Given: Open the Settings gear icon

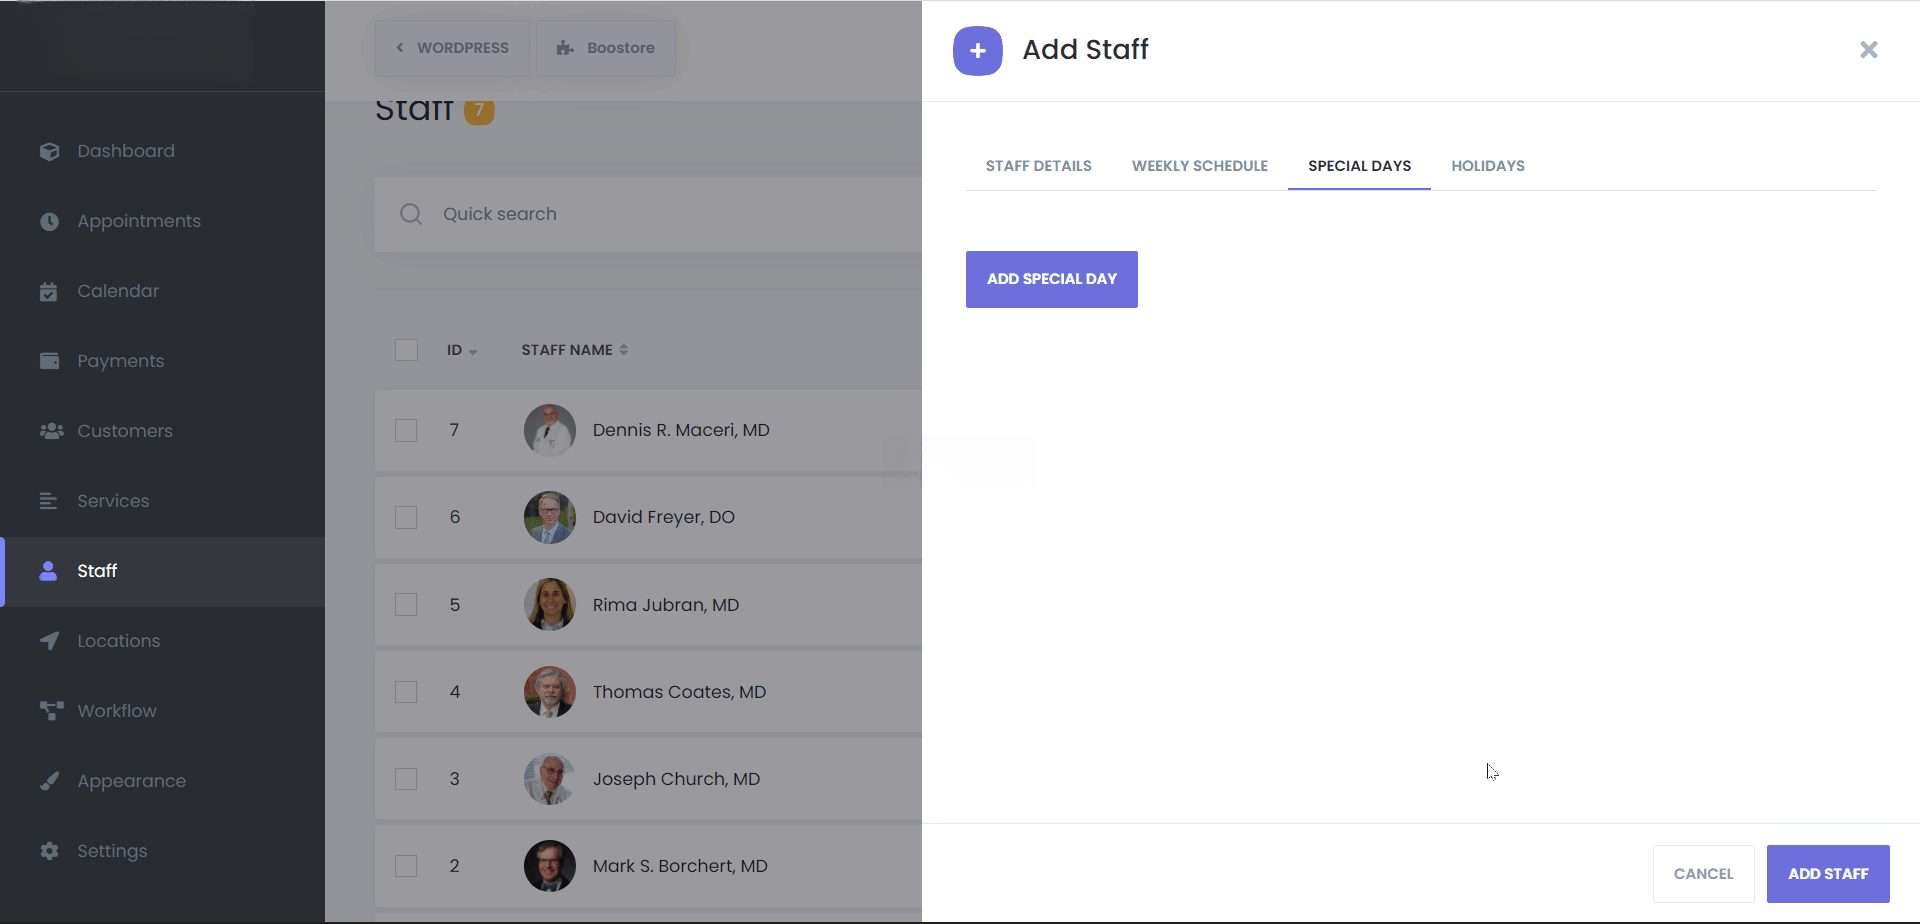Looking at the screenshot, I should pyautogui.click(x=49, y=851).
